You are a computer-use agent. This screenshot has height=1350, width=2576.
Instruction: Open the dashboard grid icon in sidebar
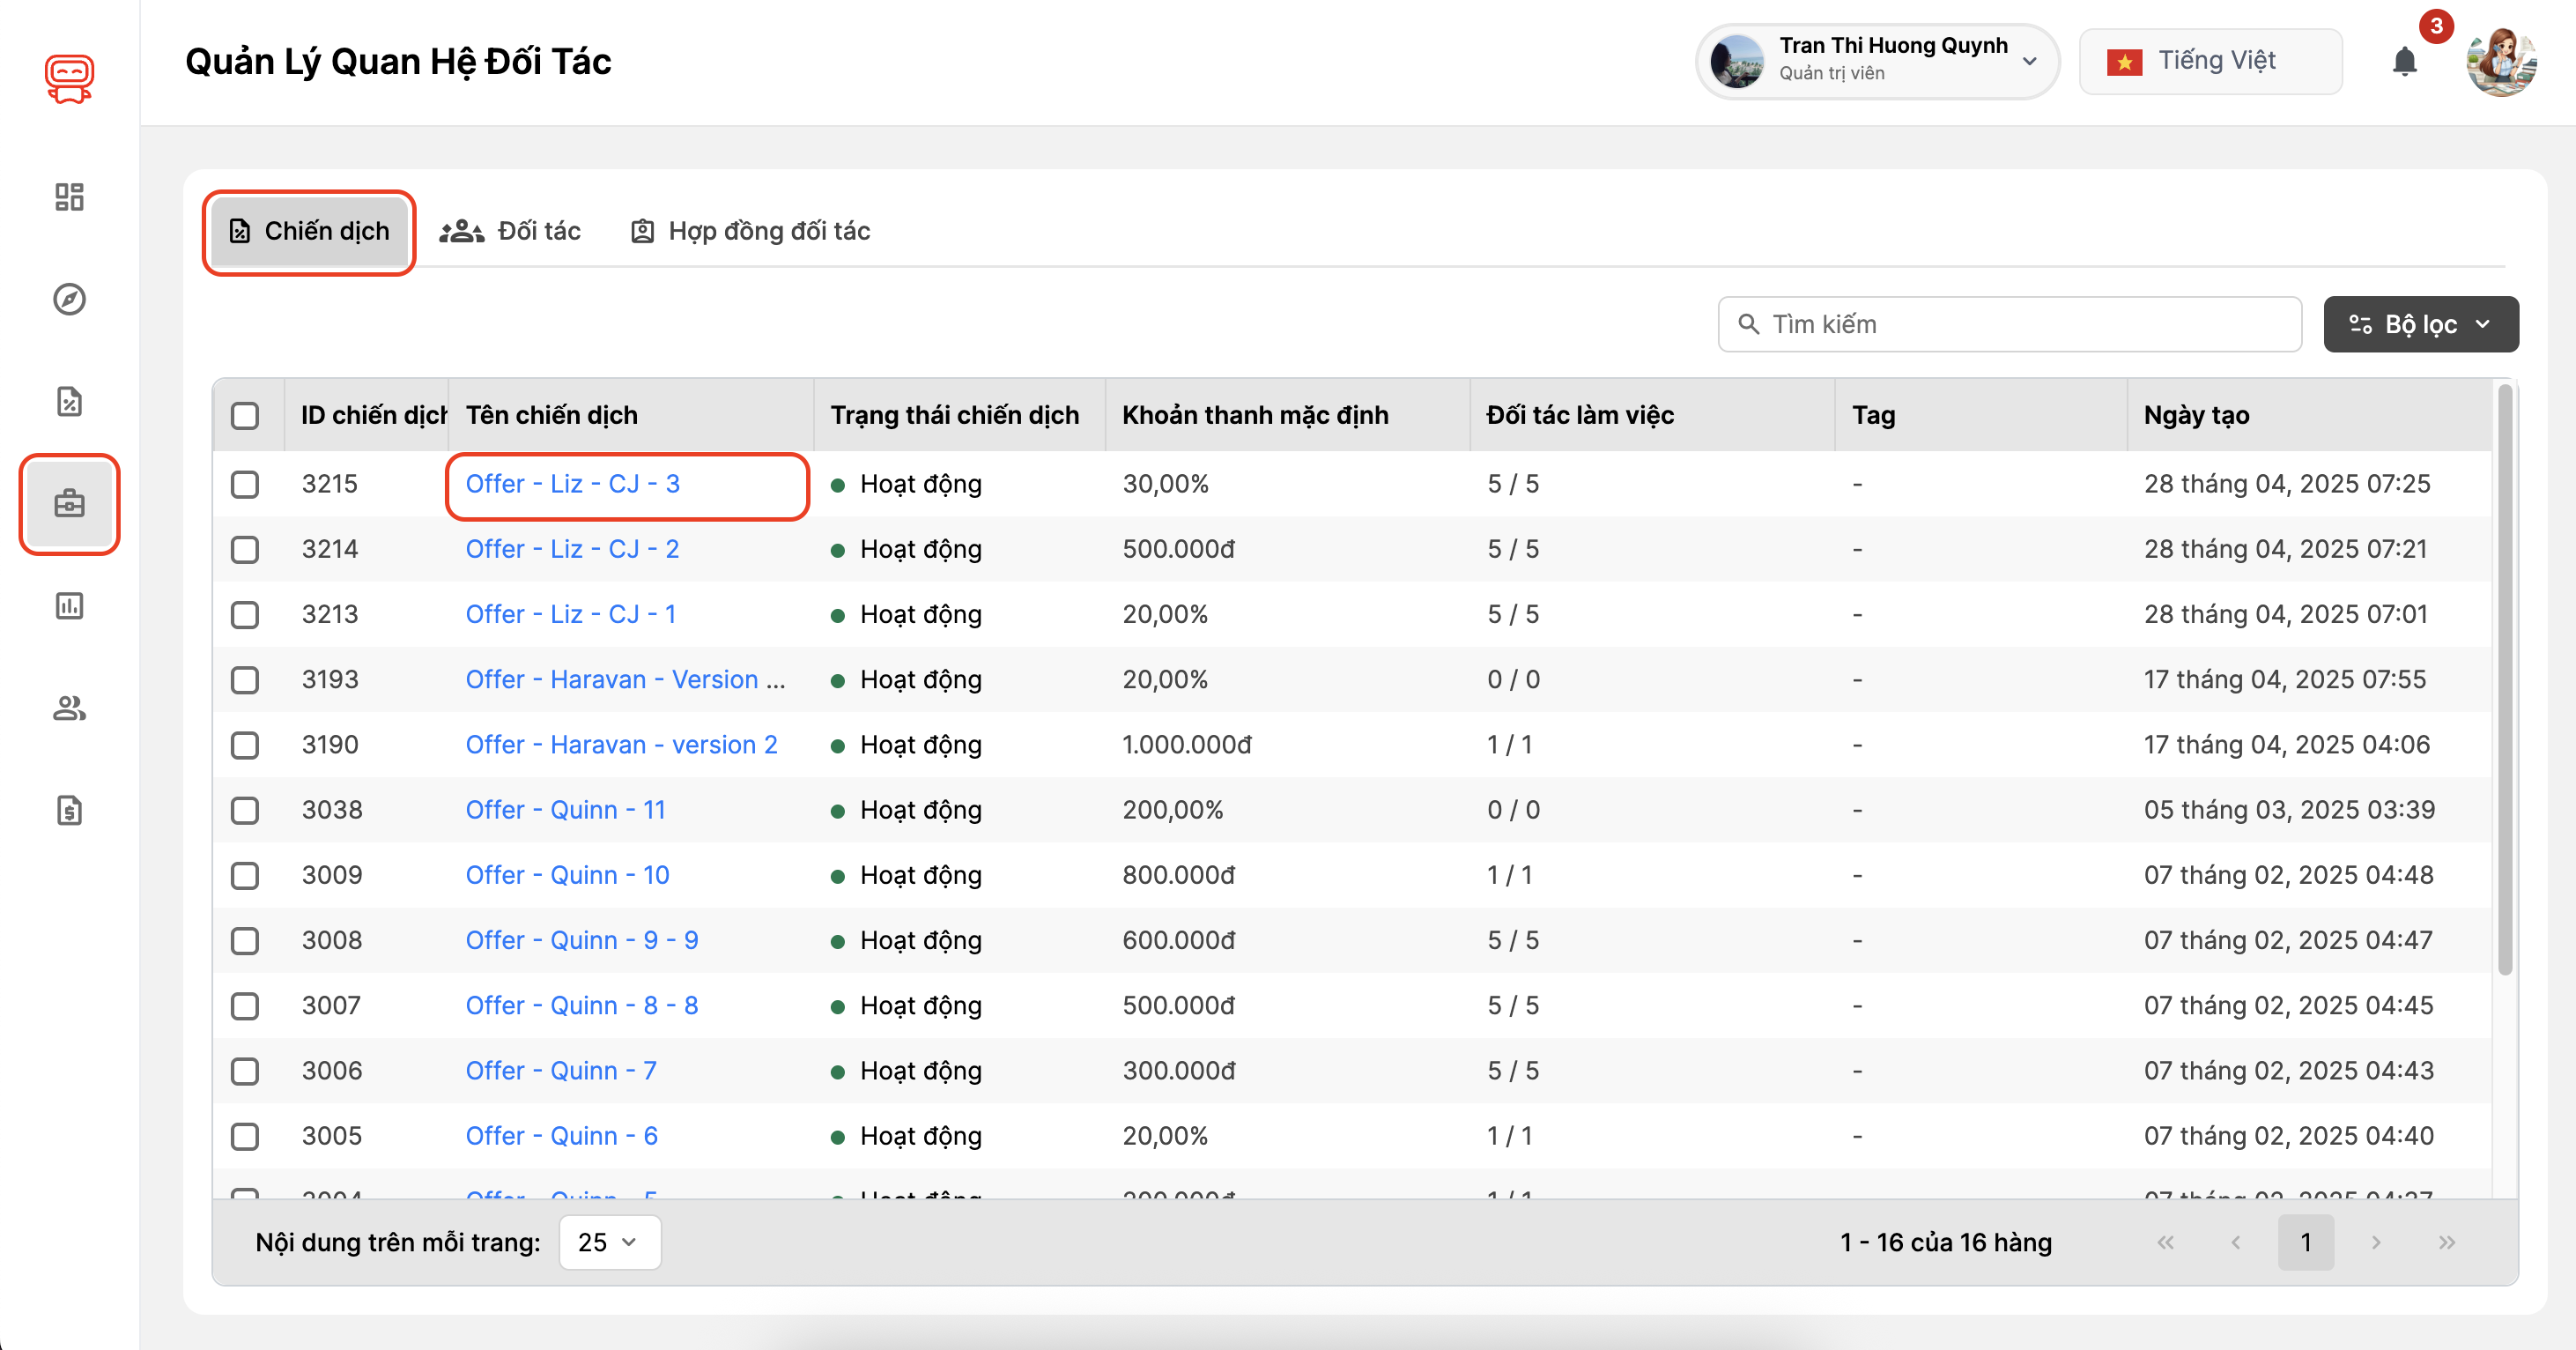click(x=69, y=196)
